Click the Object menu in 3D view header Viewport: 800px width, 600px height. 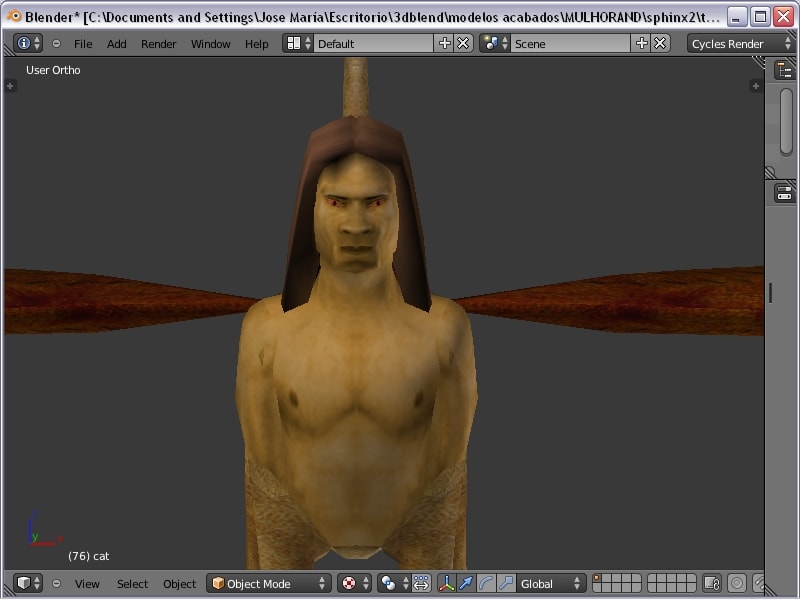[180, 584]
